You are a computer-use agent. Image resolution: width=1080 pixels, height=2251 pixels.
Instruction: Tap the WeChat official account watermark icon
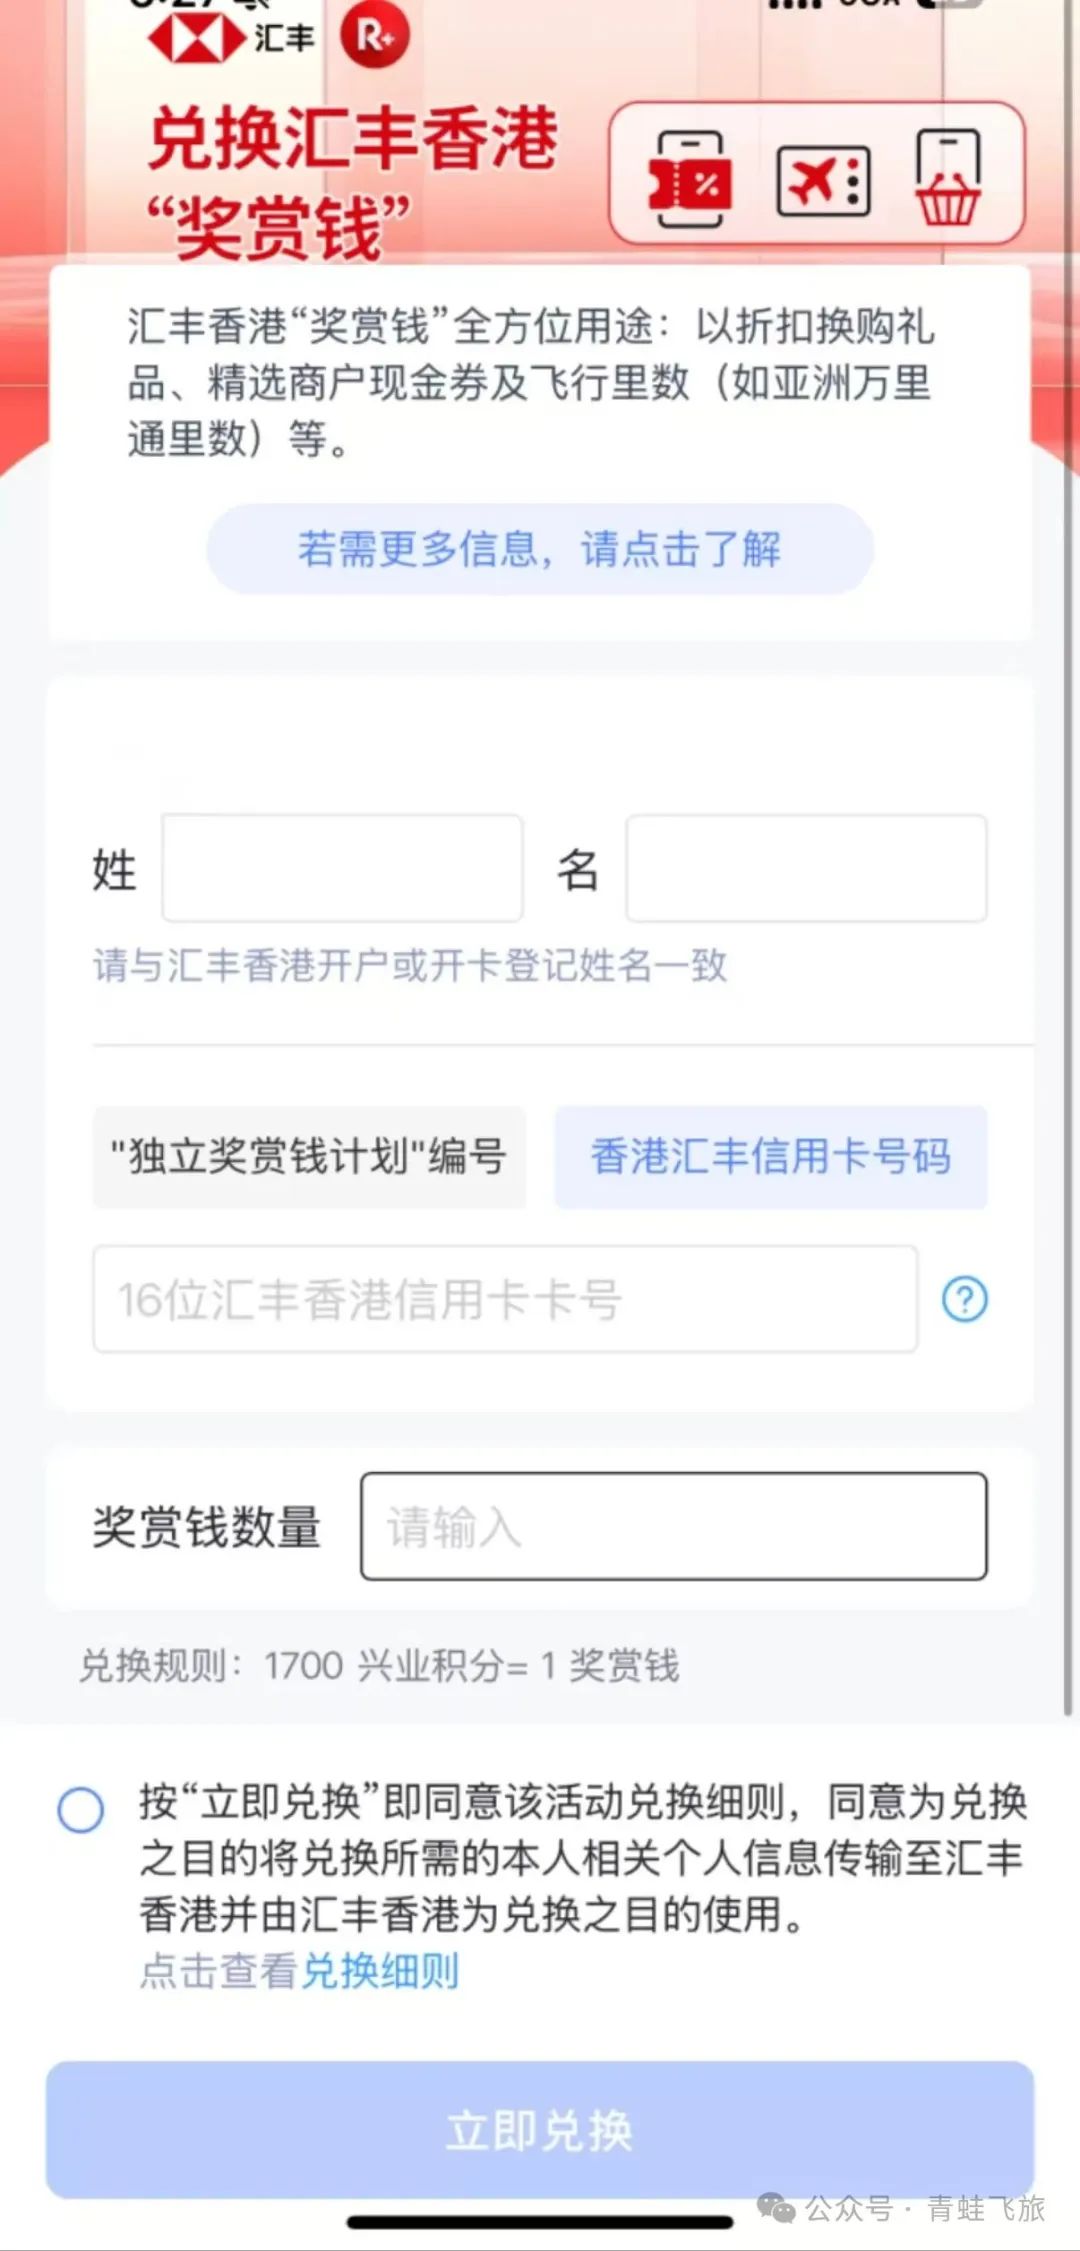(x=776, y=2207)
